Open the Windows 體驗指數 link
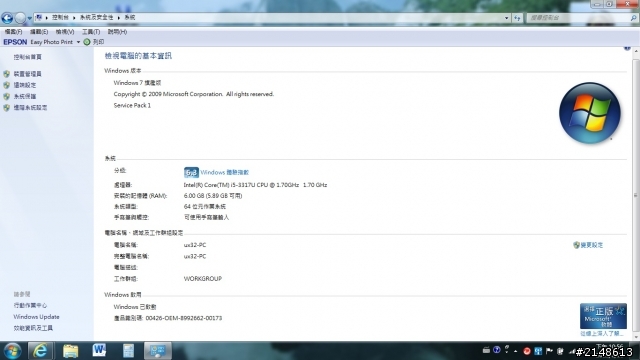Image resolution: width=640 pixels, height=360 pixels. point(224,172)
